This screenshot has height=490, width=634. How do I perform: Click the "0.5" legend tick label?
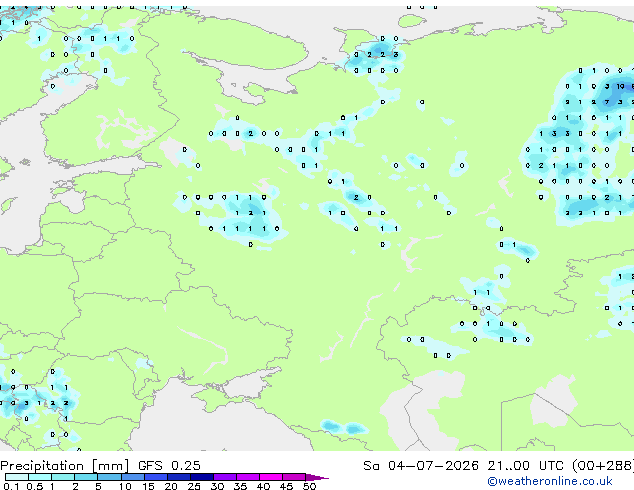tap(35, 486)
